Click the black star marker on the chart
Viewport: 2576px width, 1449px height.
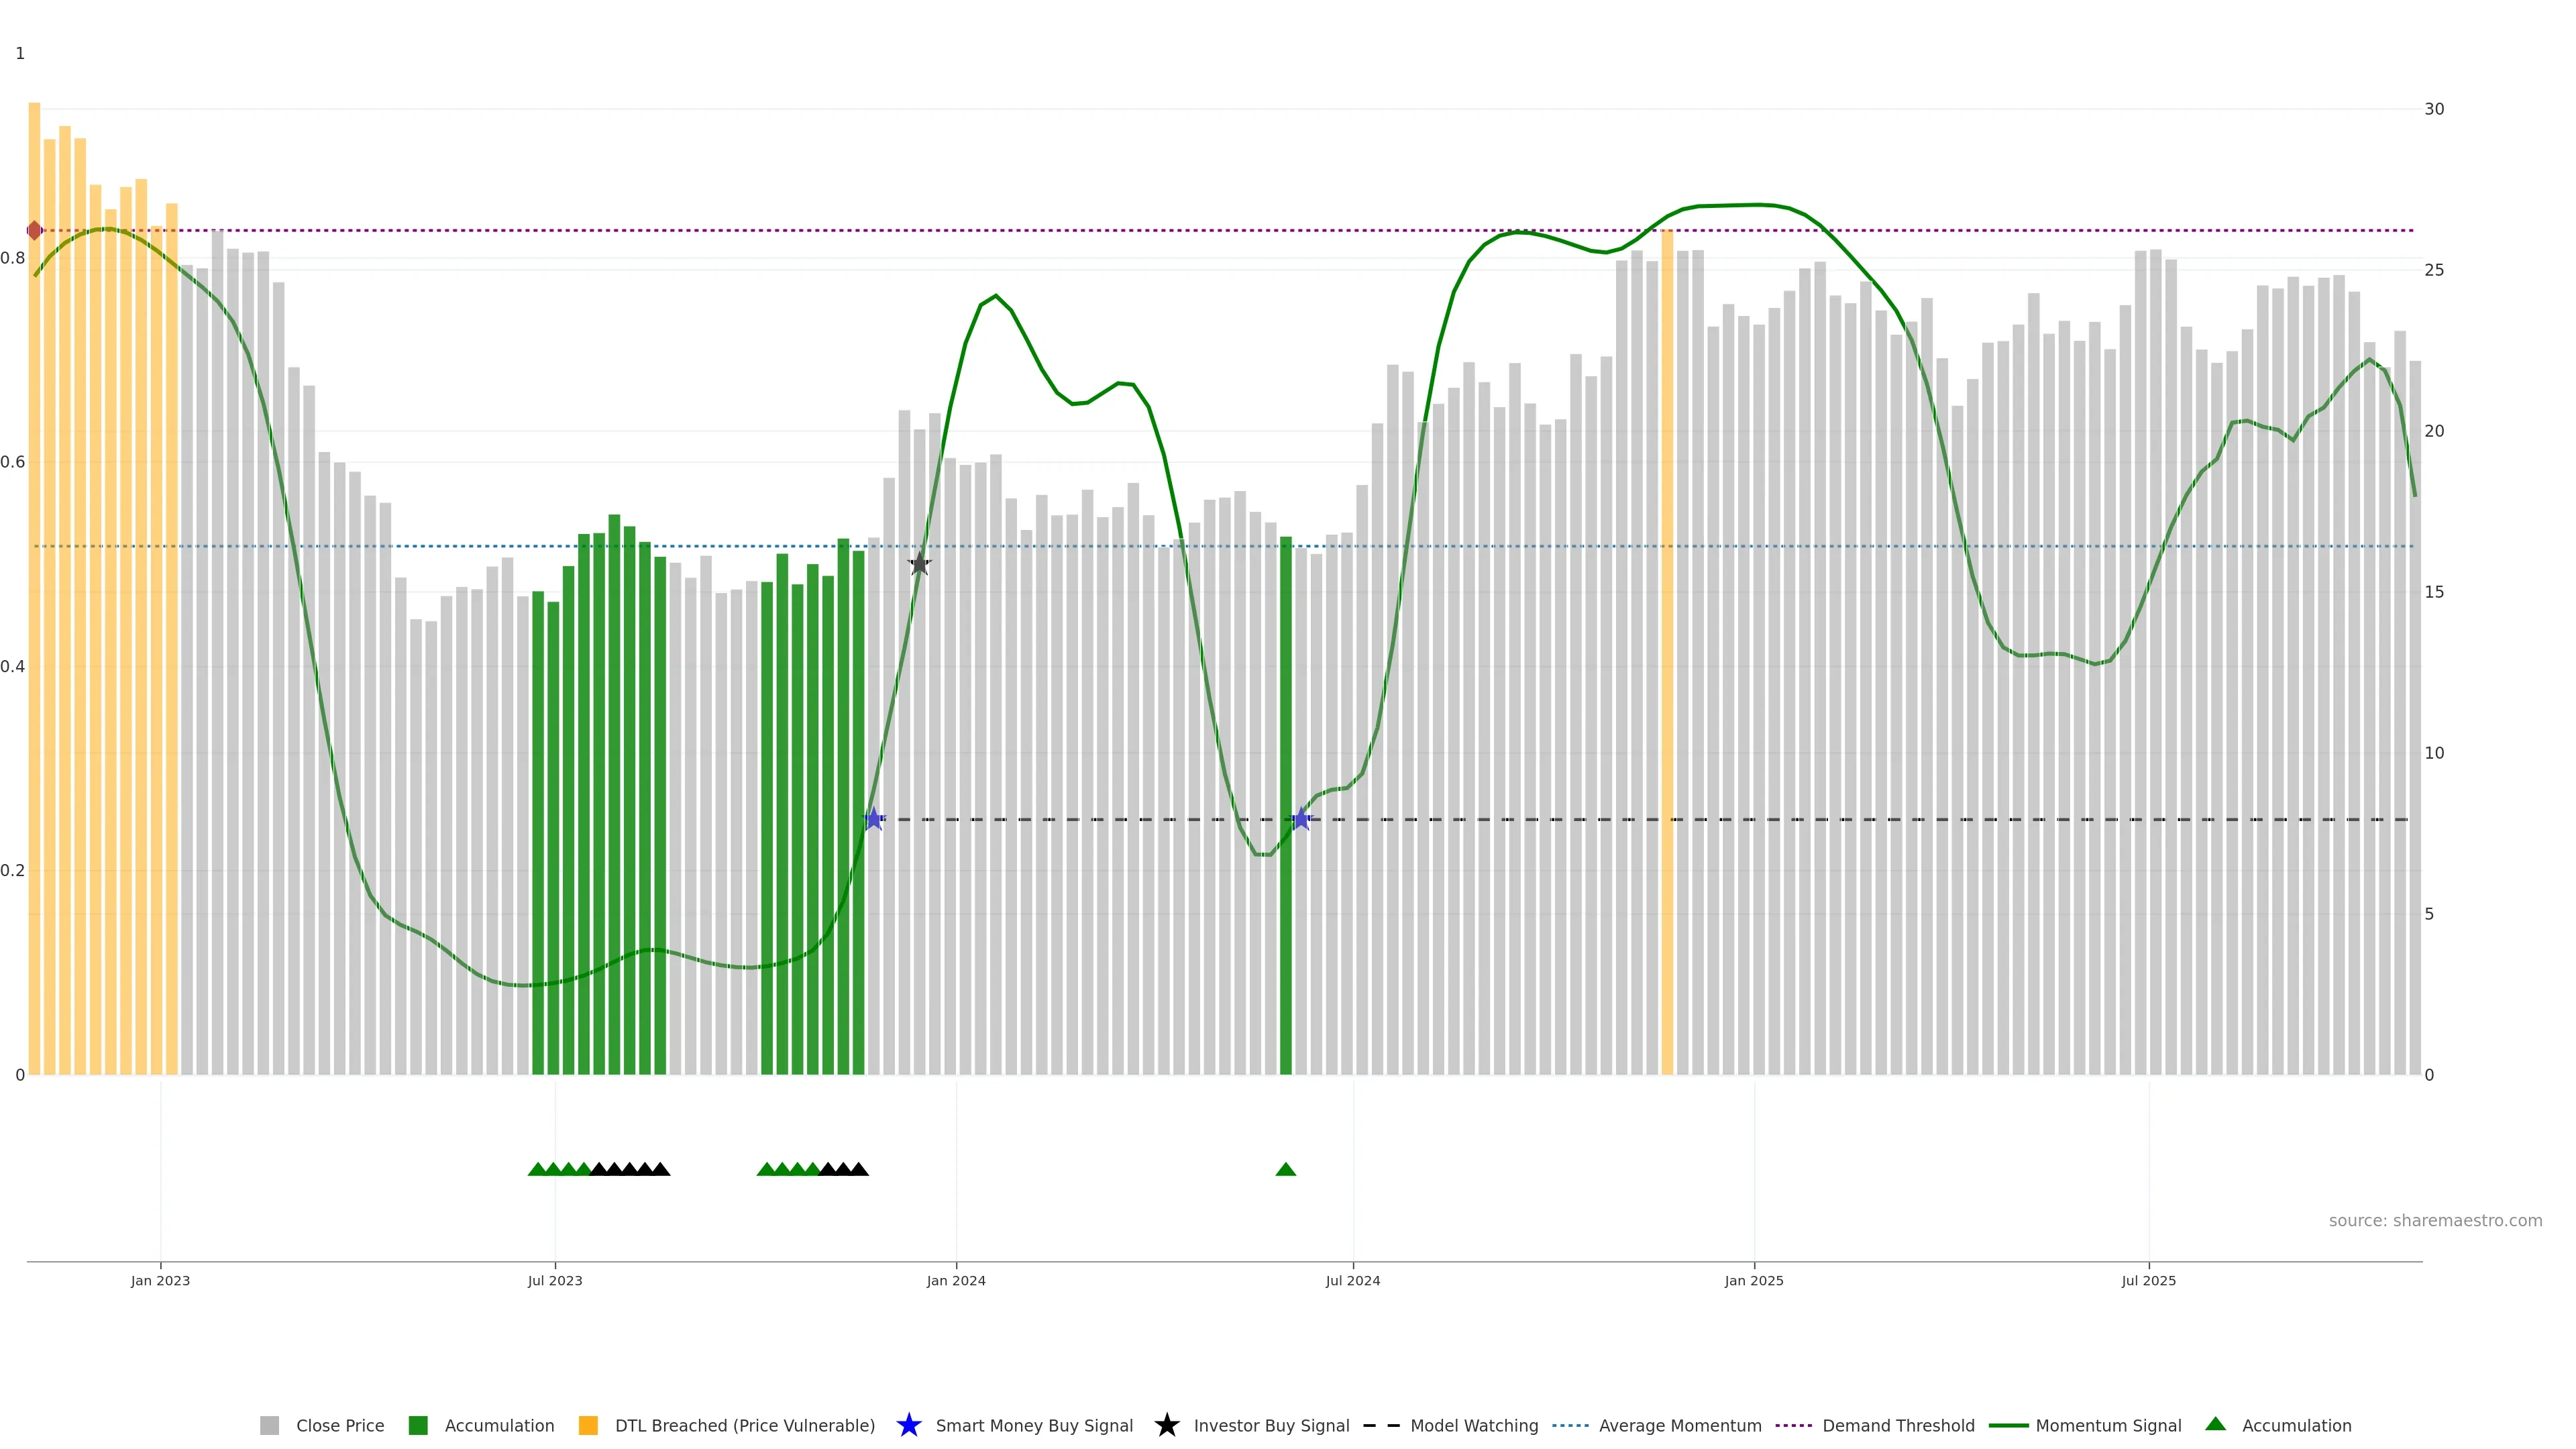[x=919, y=564]
